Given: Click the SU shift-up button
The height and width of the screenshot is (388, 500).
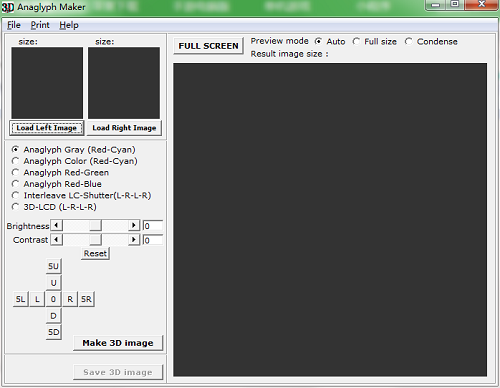Looking at the screenshot, I should [53, 266].
